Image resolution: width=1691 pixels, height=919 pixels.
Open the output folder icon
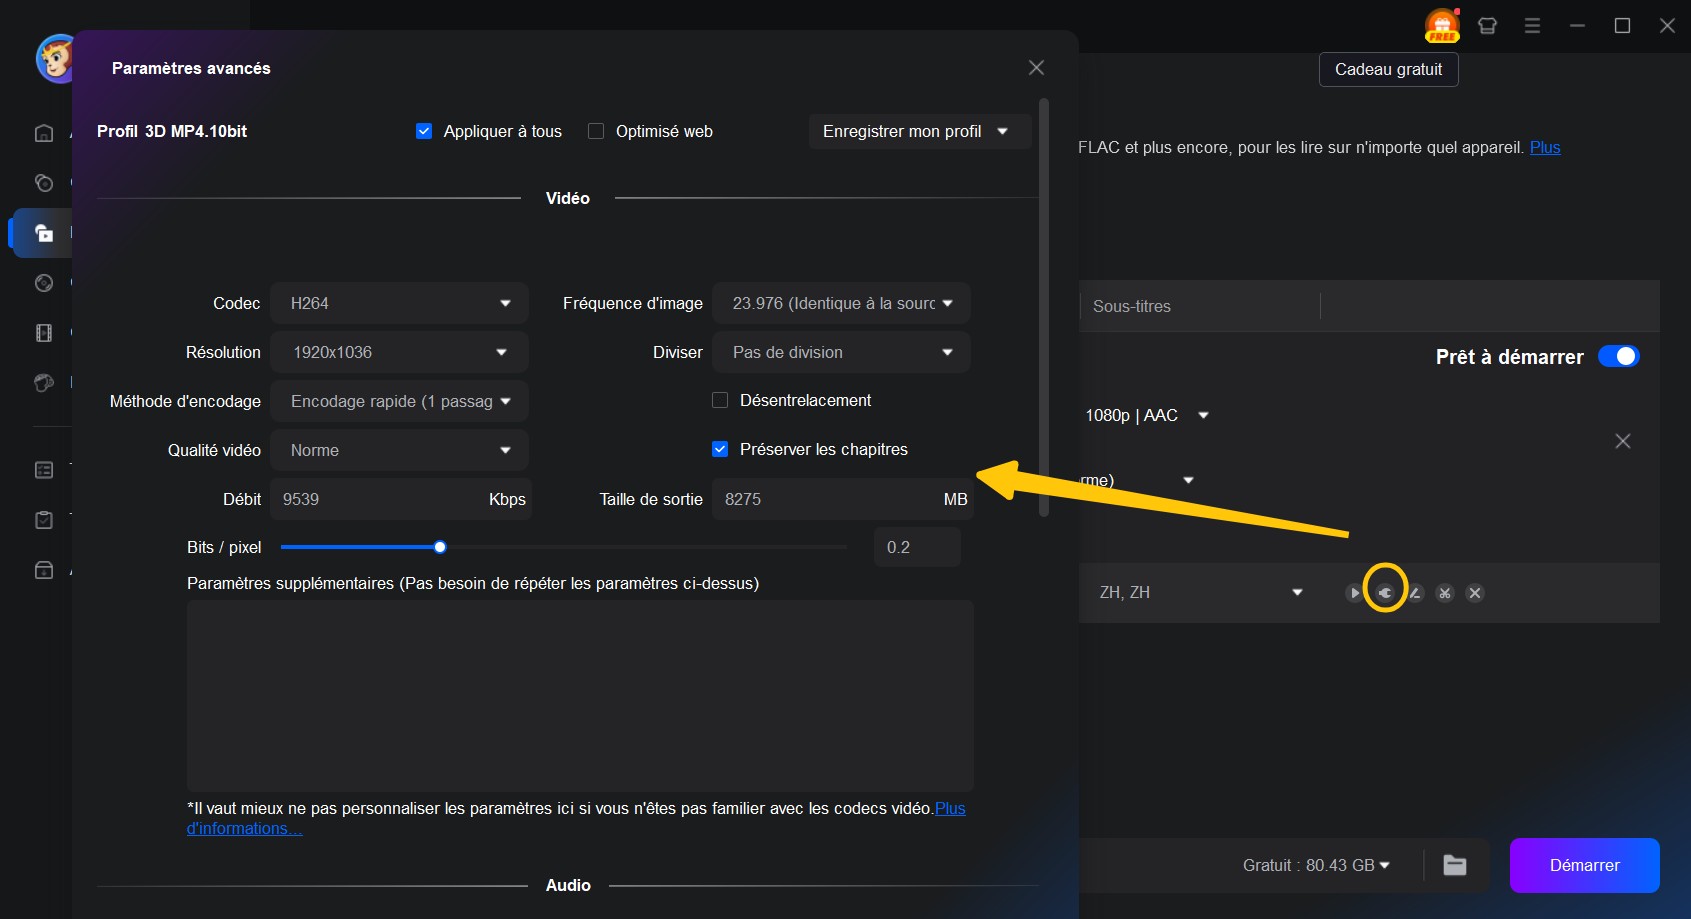click(x=1455, y=865)
